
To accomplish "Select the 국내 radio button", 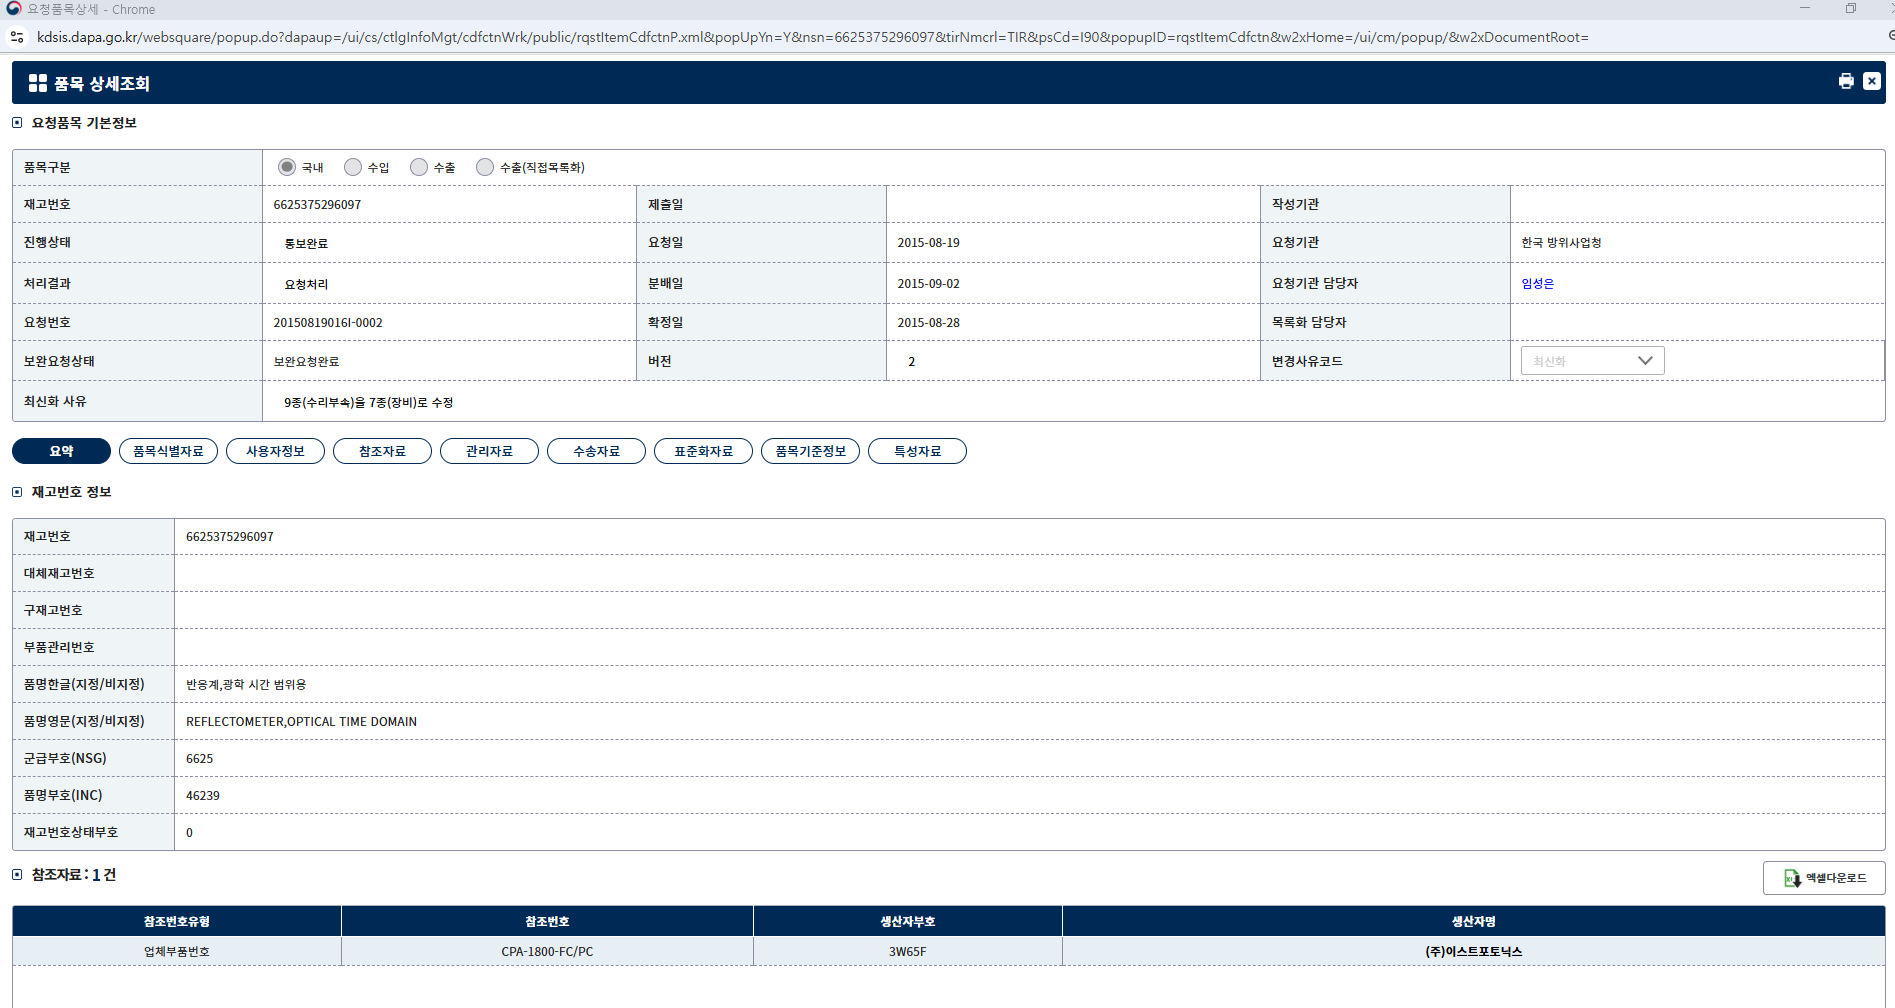I will tap(287, 167).
